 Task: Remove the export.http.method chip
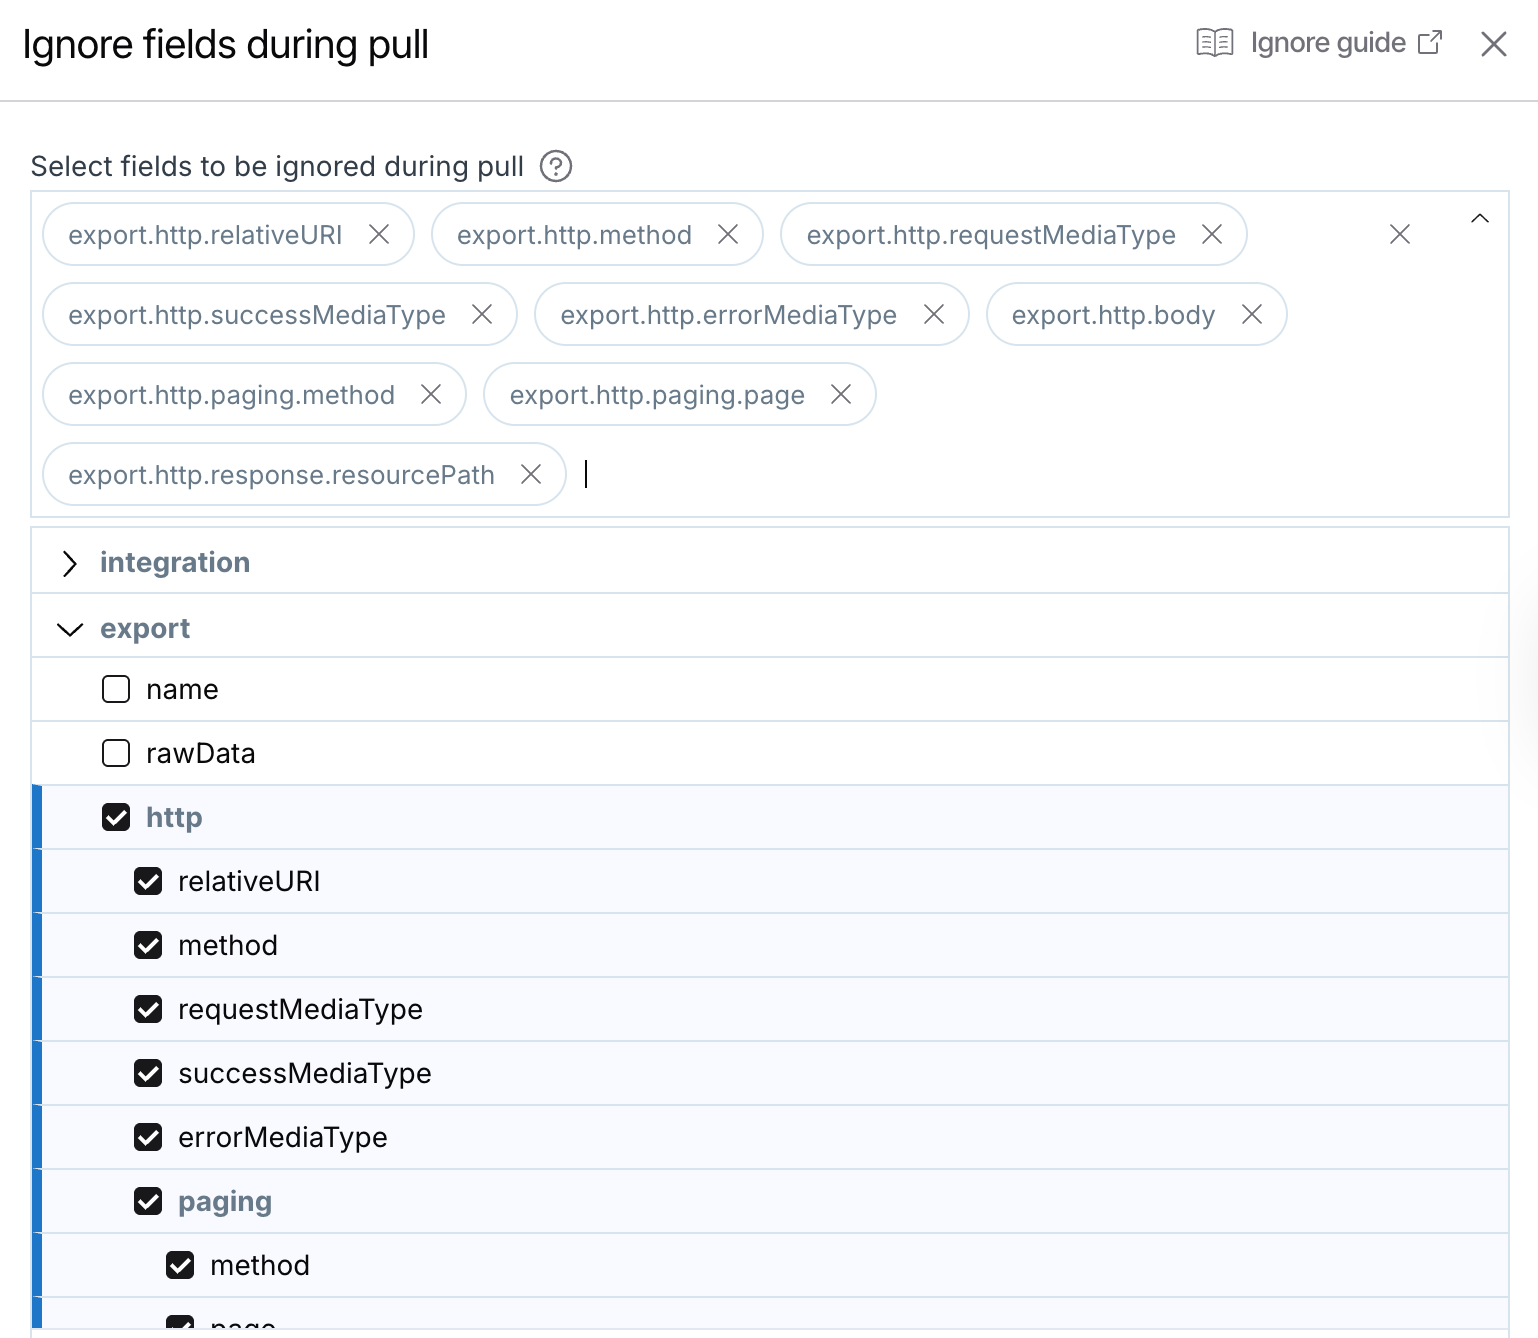728,234
